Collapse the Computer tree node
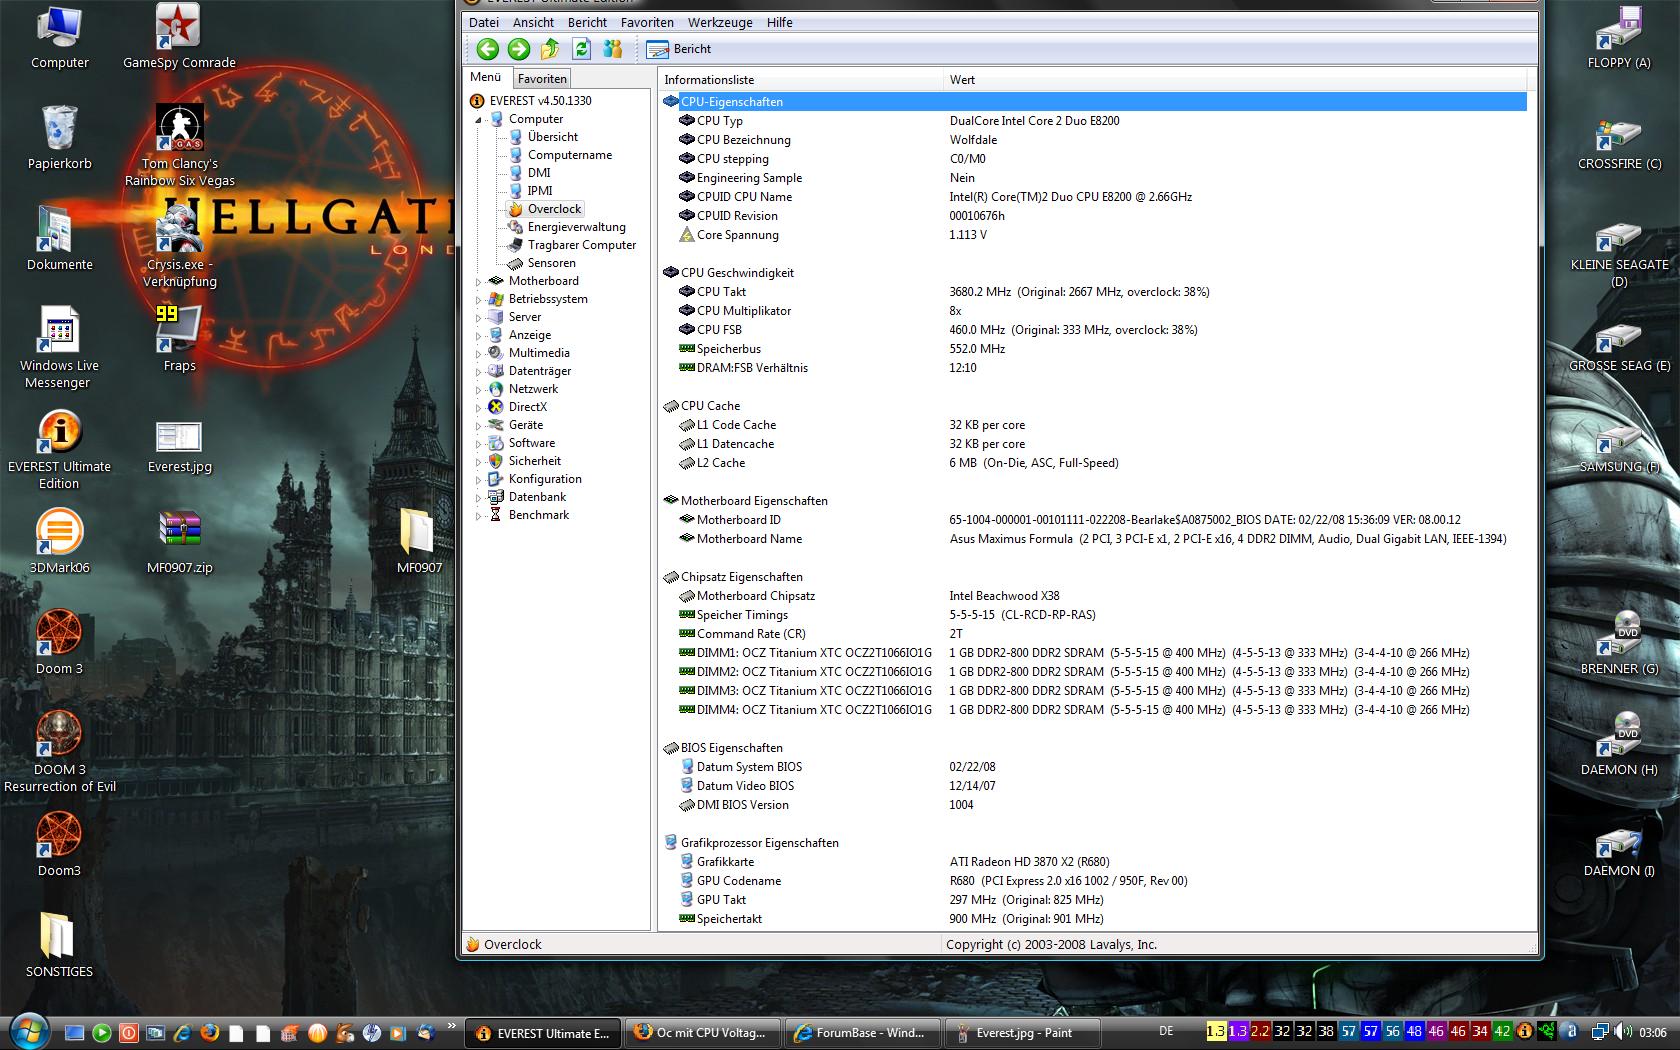The height and width of the screenshot is (1050, 1680). coord(478,119)
